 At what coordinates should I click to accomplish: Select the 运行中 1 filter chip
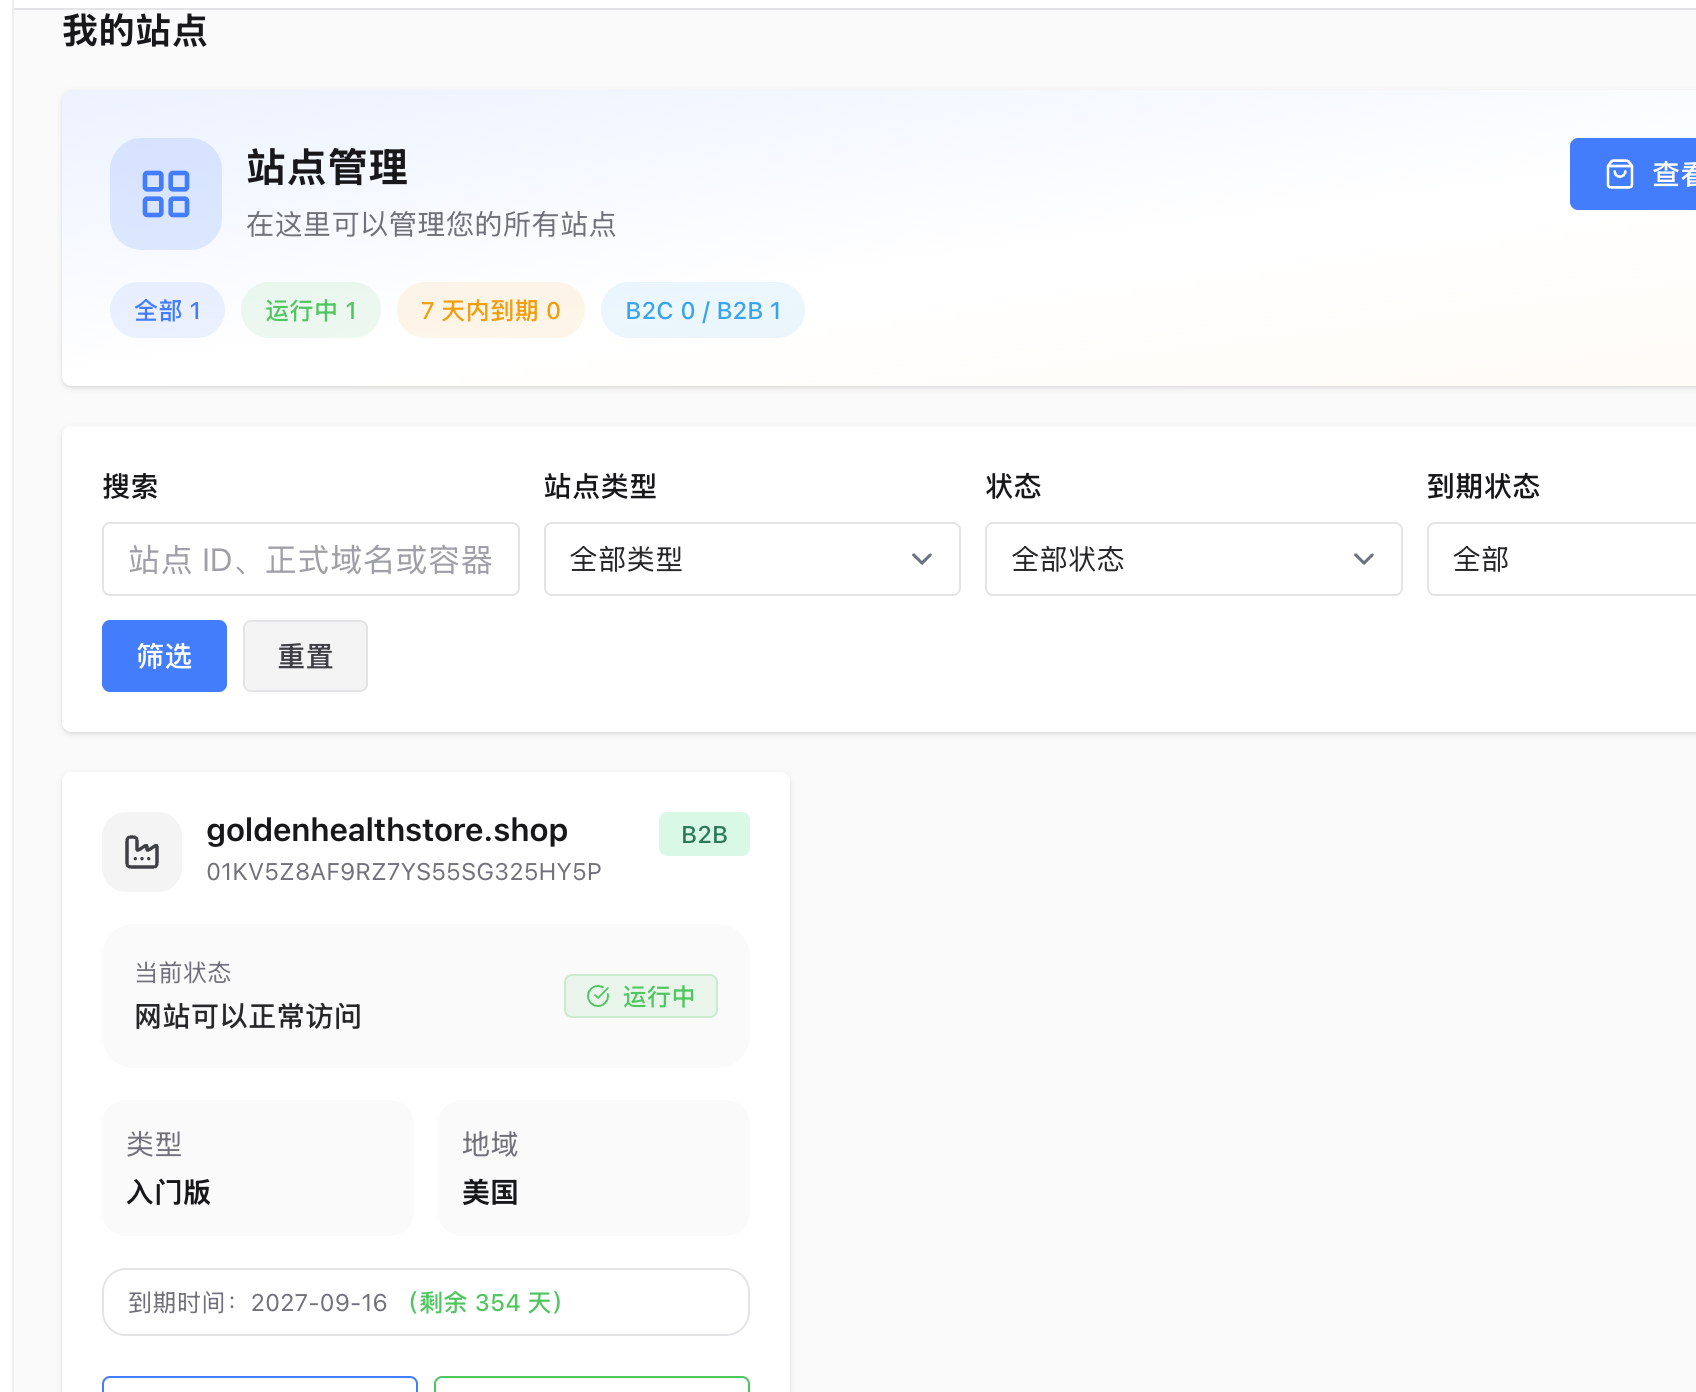click(x=311, y=310)
